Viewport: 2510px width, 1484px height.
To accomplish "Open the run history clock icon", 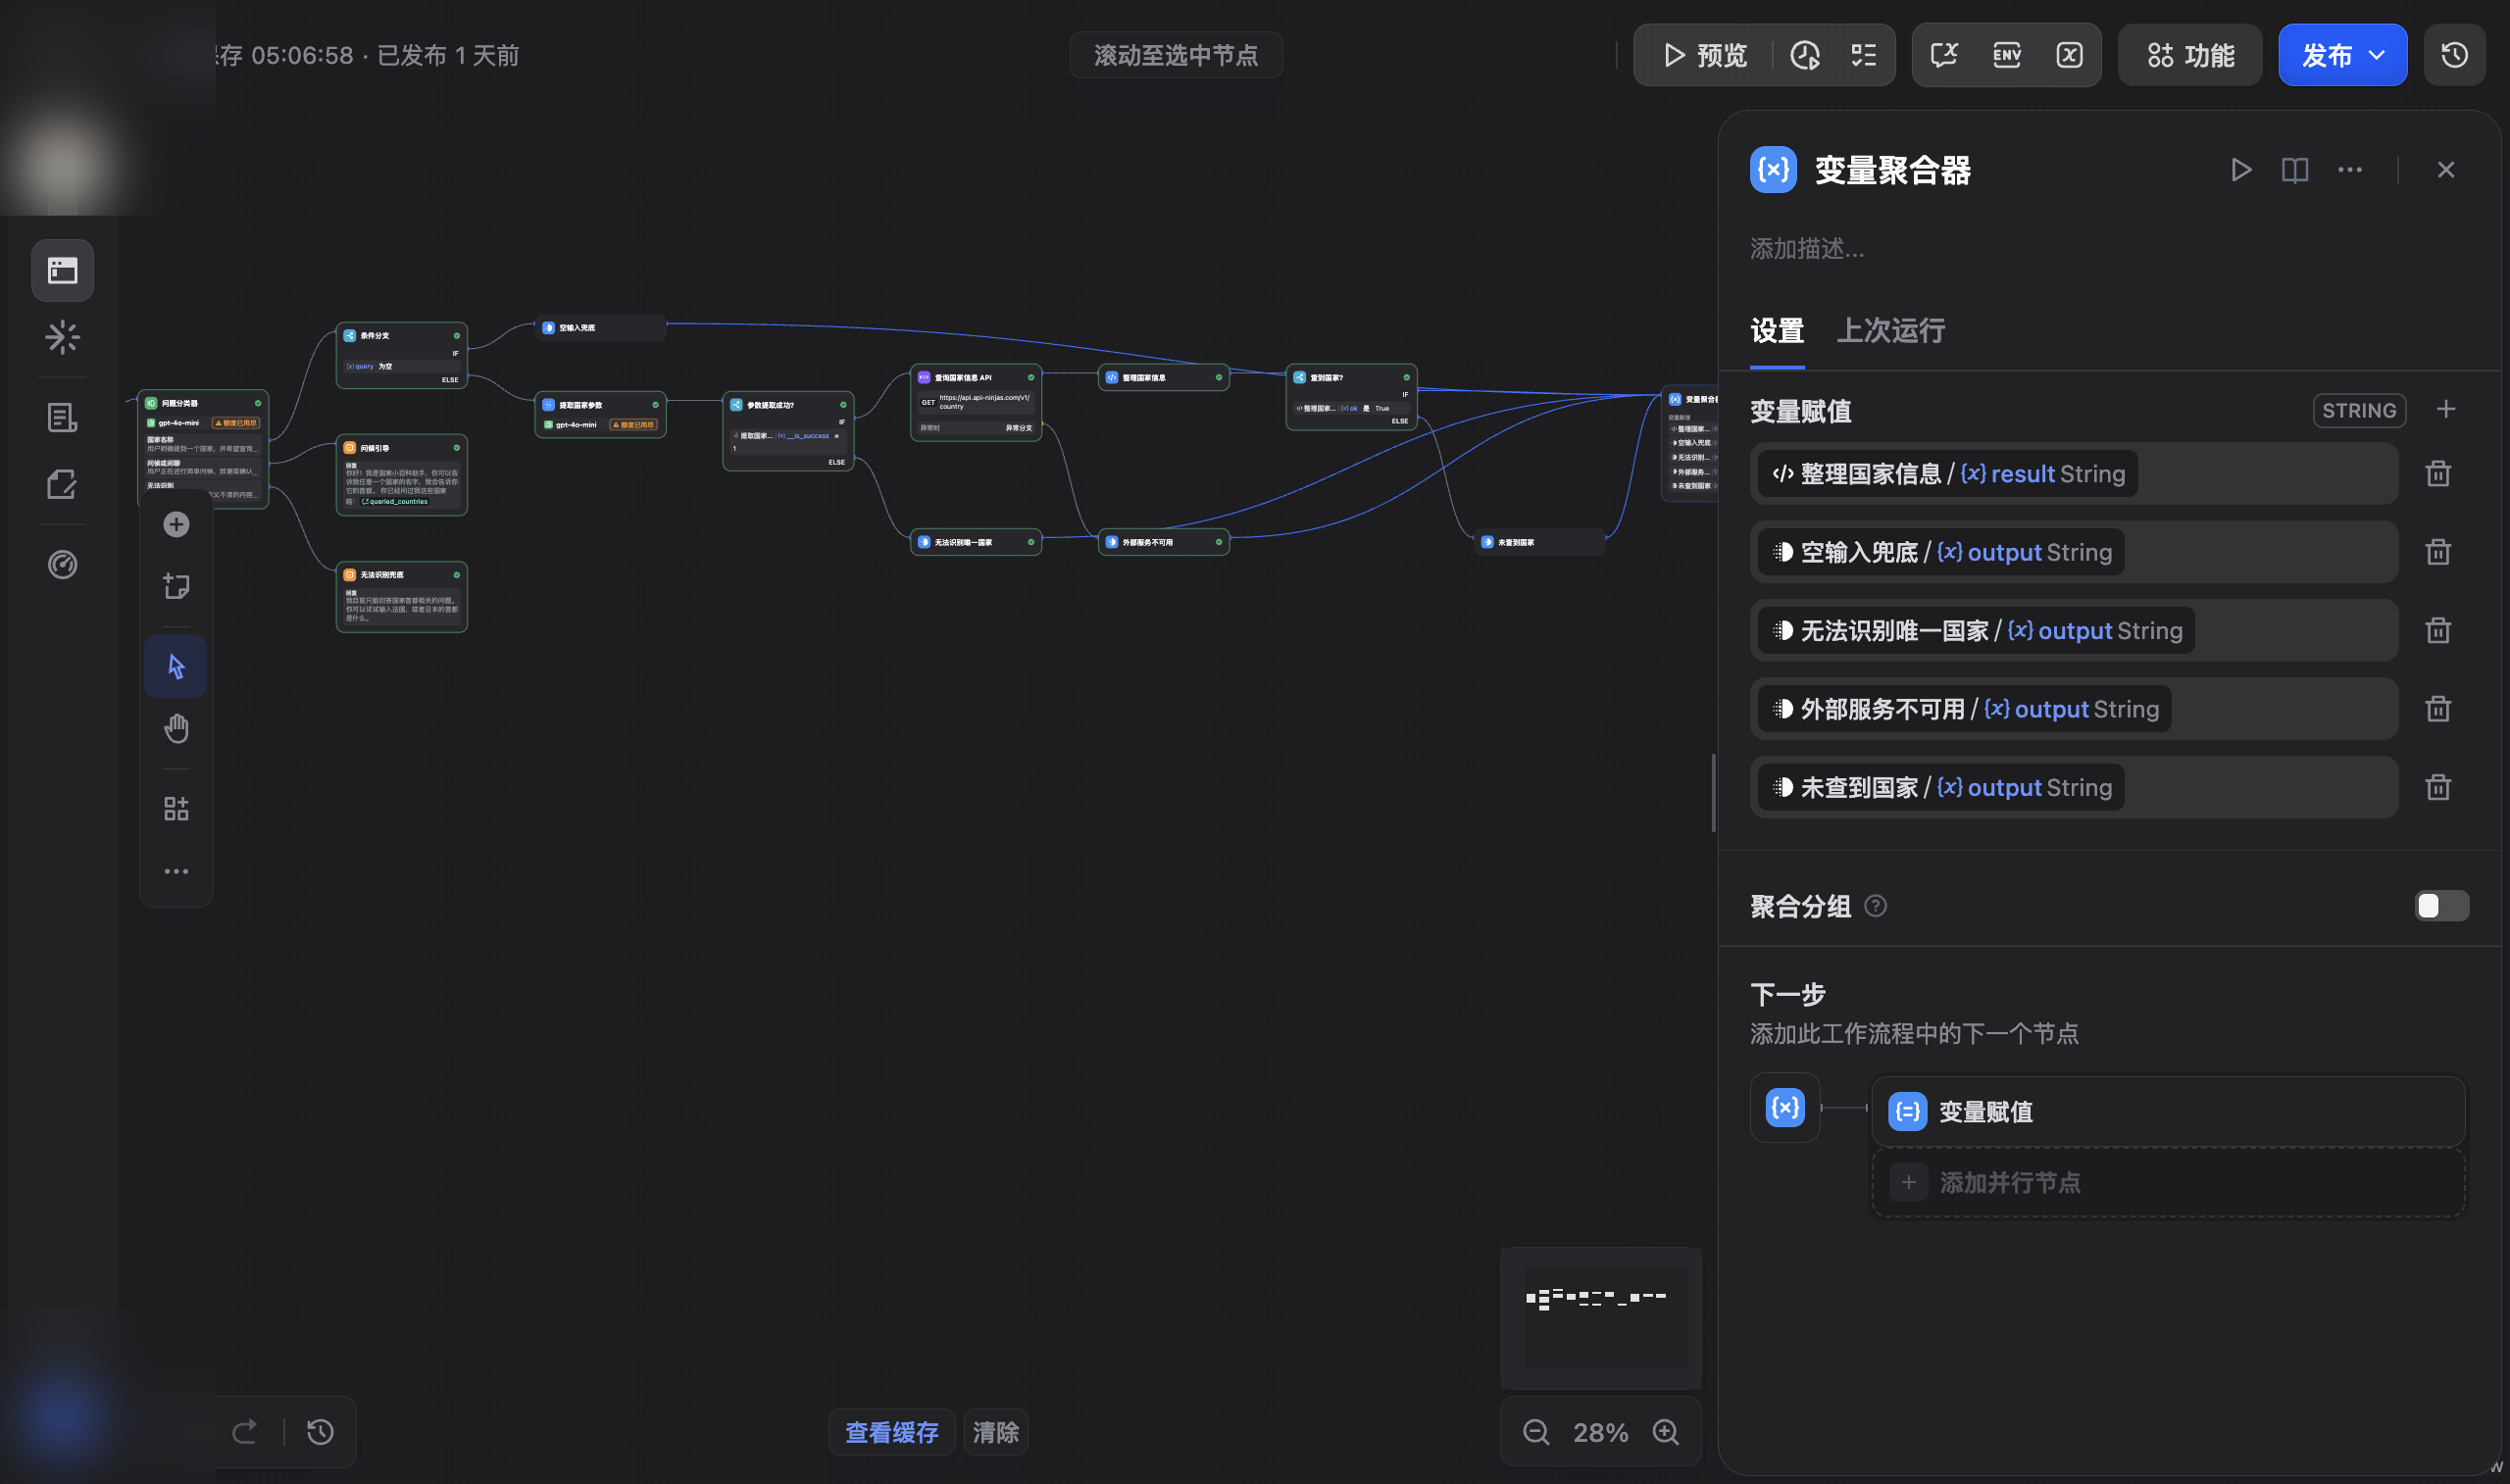I will point(1804,55).
